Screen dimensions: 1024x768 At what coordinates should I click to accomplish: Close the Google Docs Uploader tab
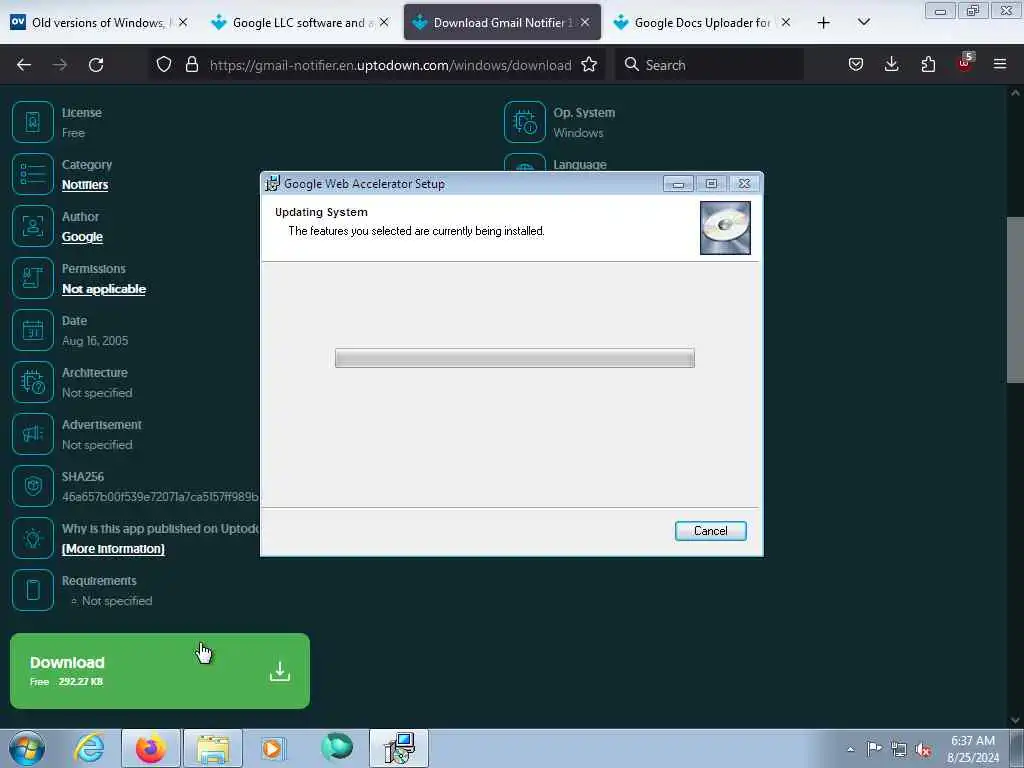[x=786, y=22]
